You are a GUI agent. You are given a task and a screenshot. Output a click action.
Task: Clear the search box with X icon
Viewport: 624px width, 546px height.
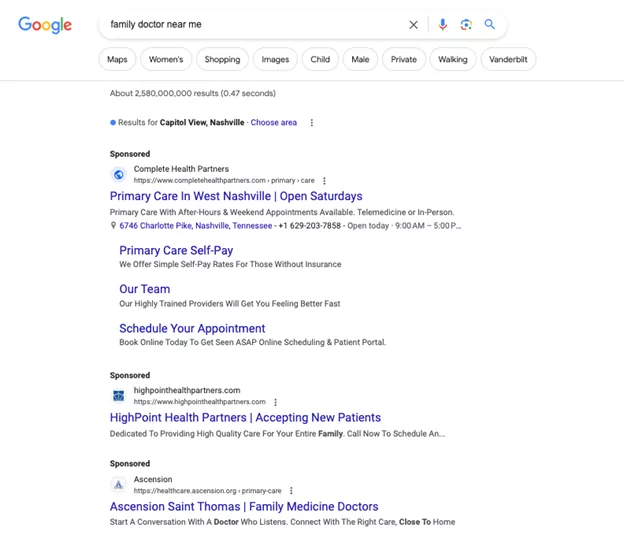coord(413,25)
